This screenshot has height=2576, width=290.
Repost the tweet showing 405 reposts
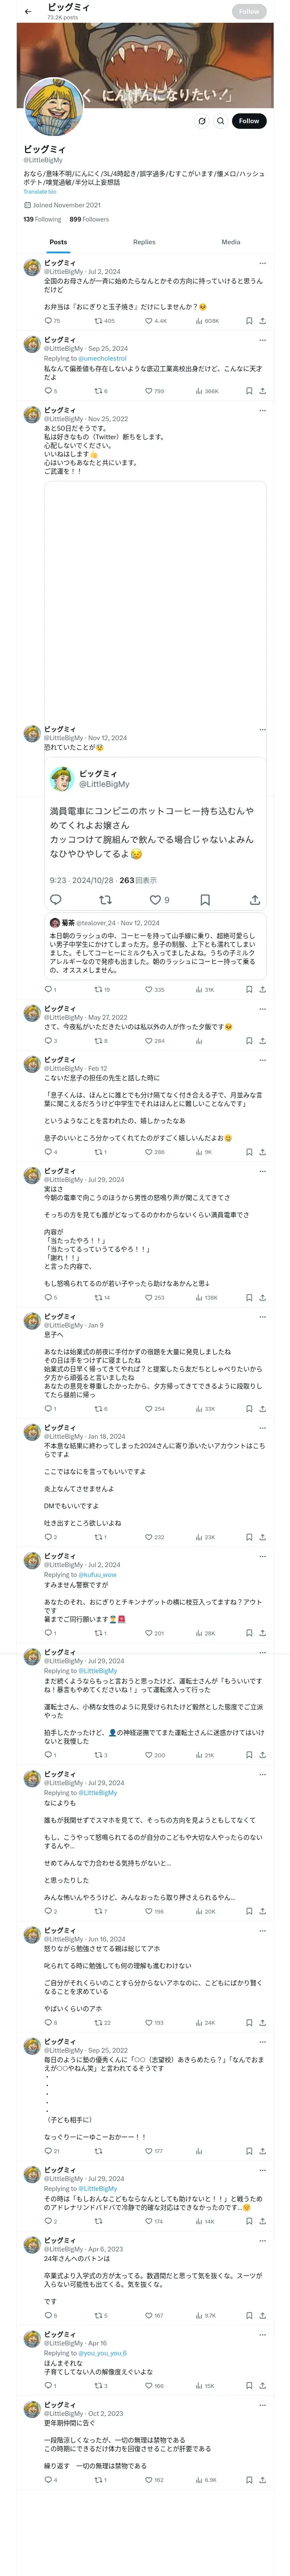(104, 321)
